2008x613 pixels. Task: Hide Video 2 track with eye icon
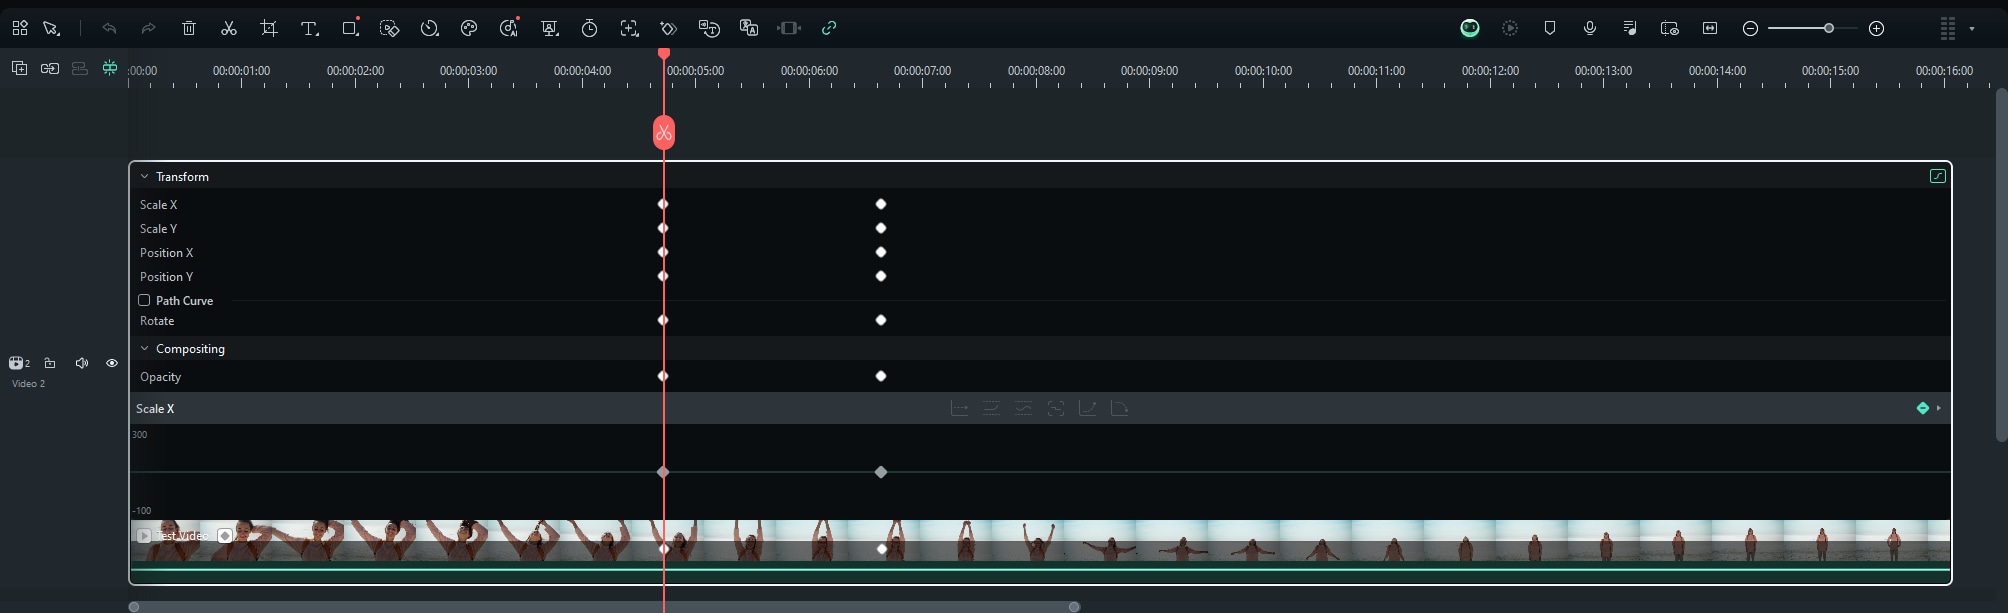(112, 363)
